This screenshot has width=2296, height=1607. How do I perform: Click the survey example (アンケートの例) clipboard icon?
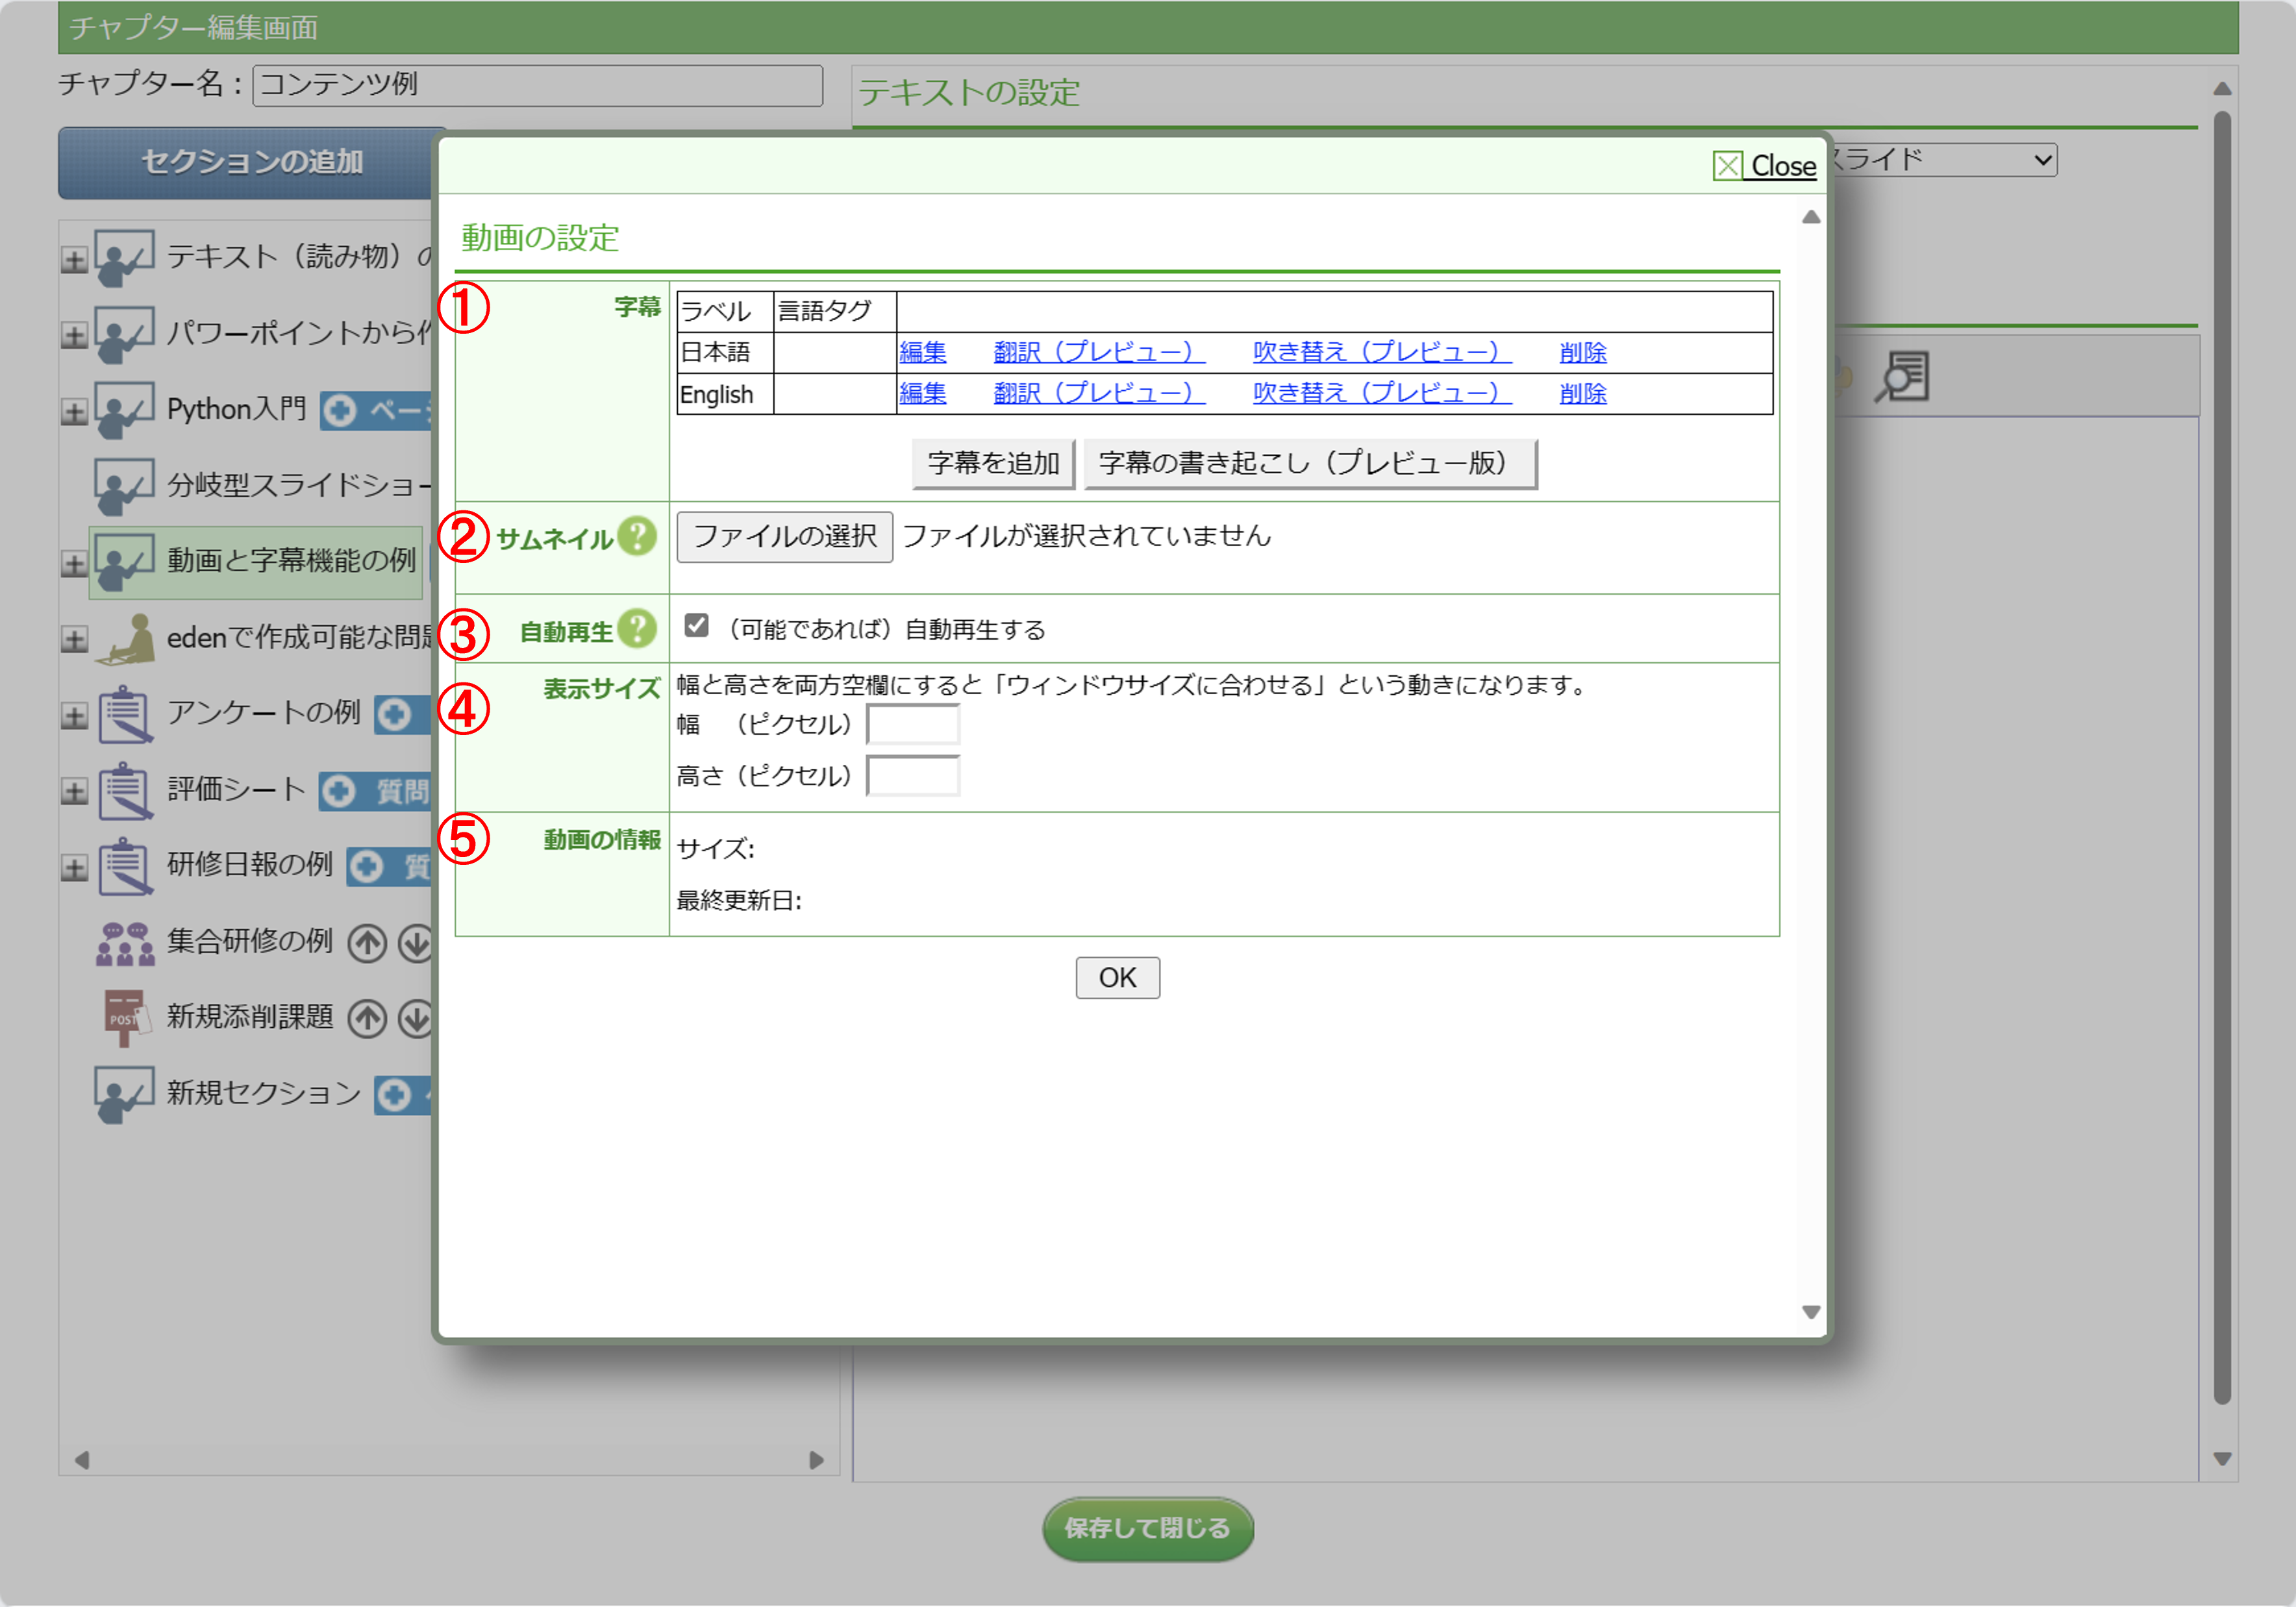tap(125, 714)
